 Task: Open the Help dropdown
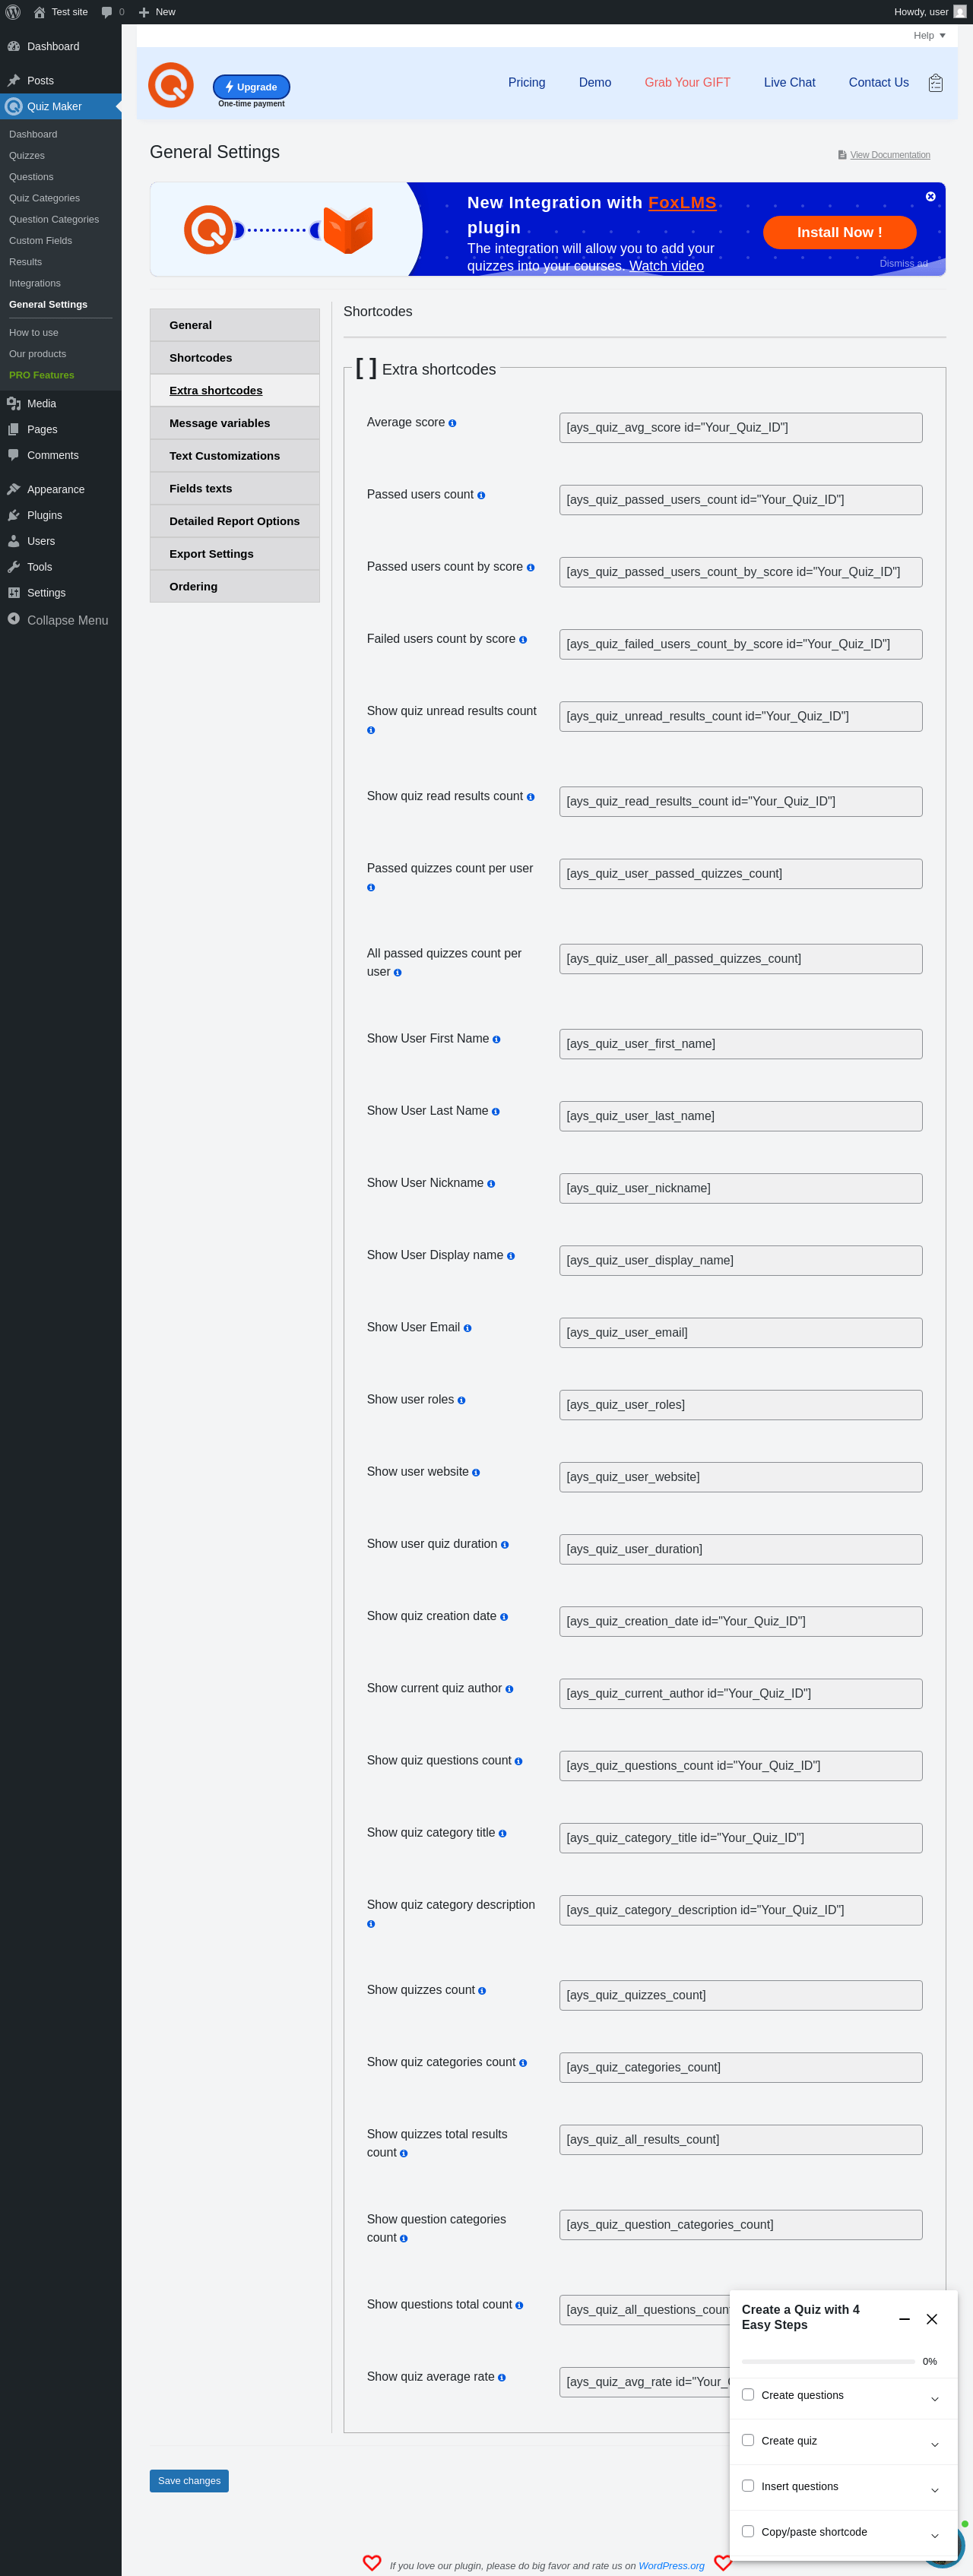tap(929, 36)
